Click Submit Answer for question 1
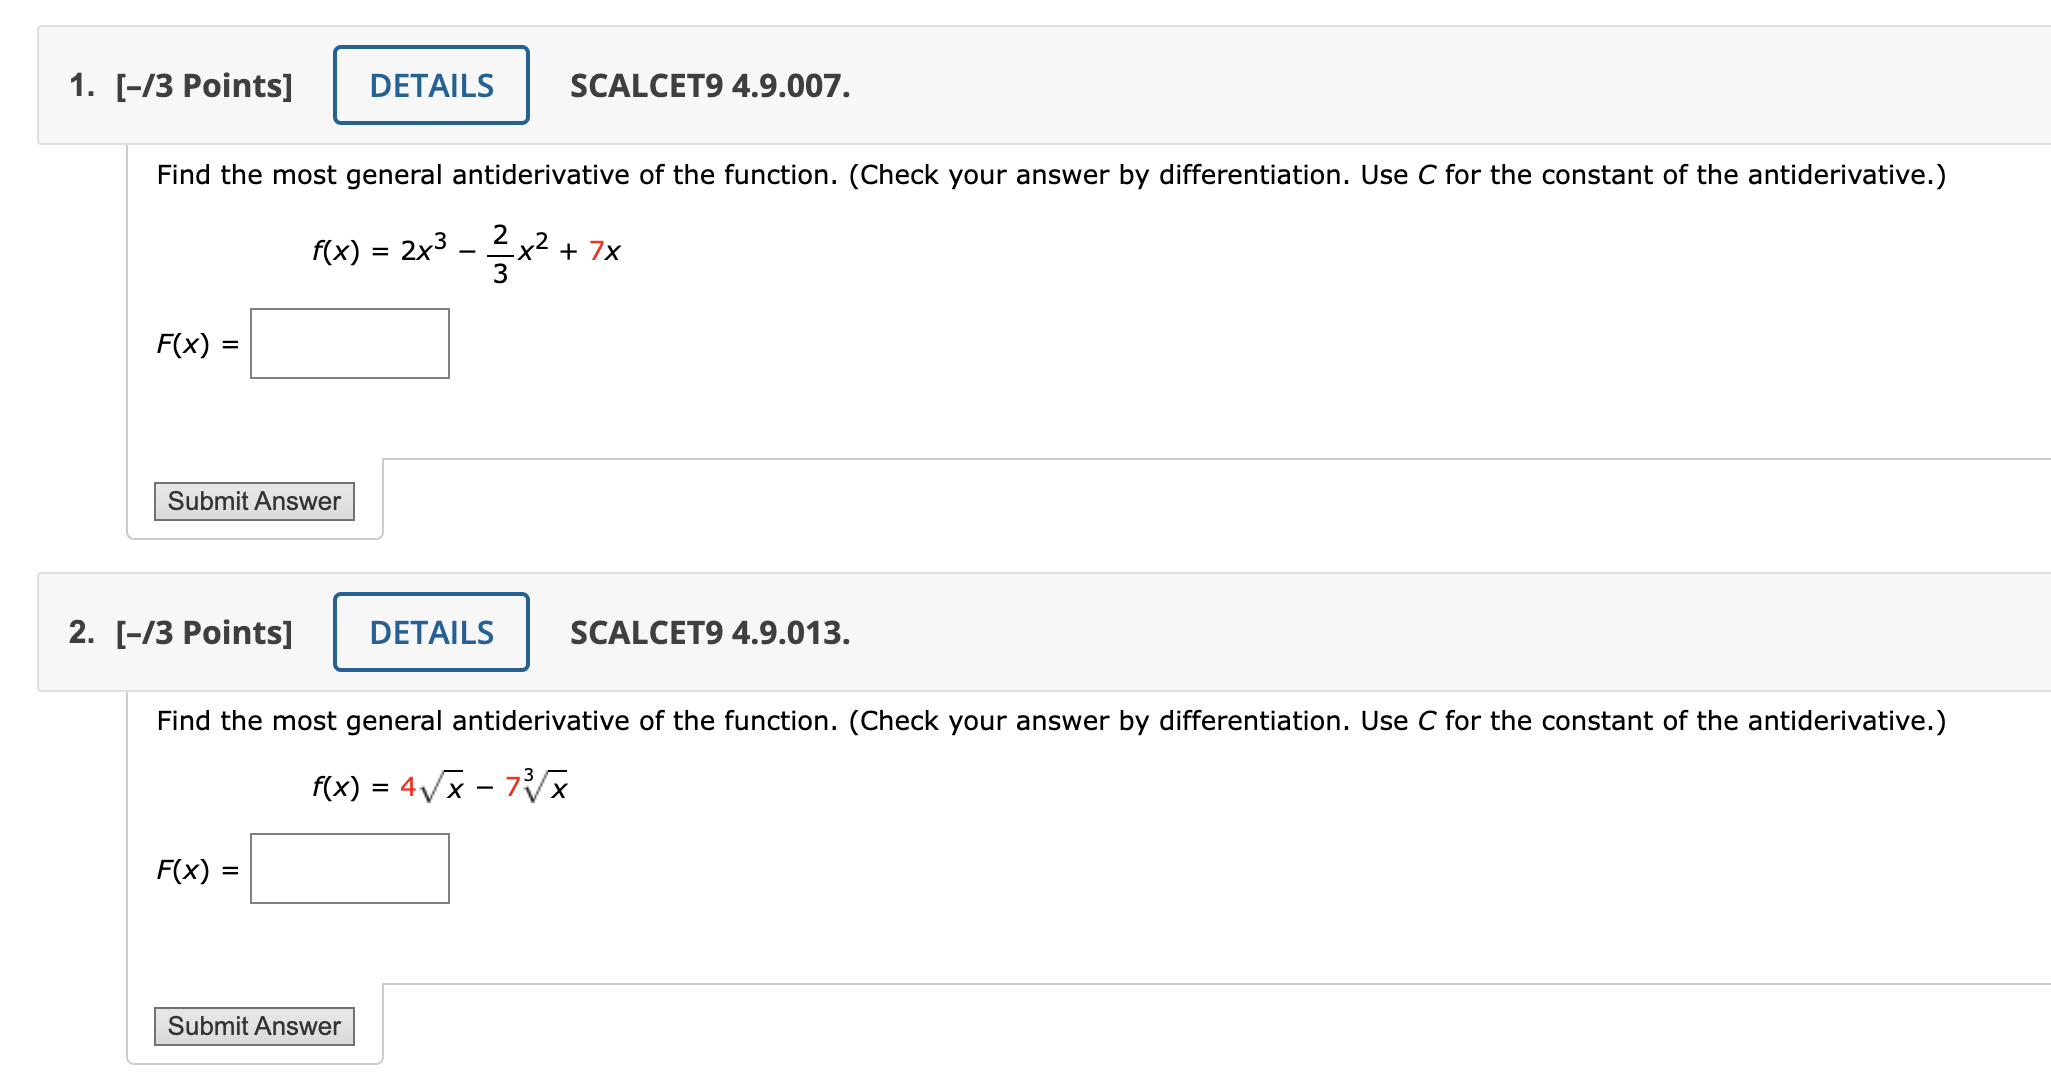 click(253, 501)
